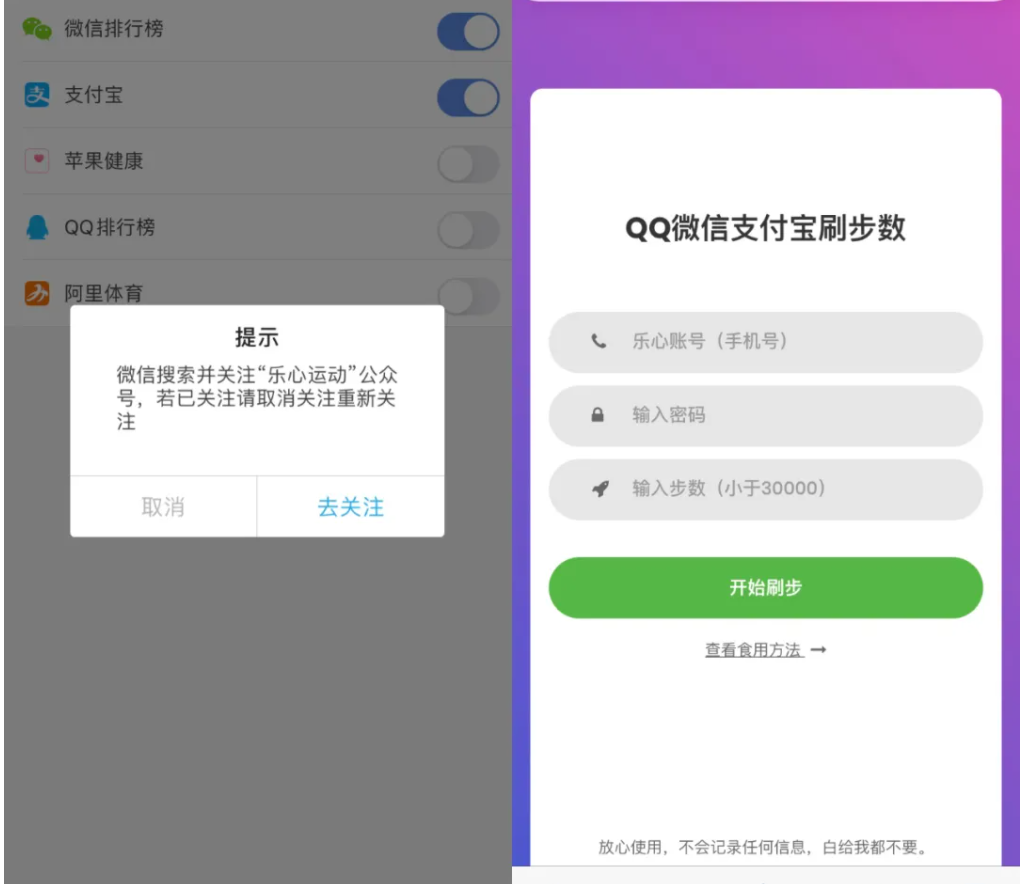Click the phone icon in account field
Viewport: 1021px width, 884px height.
(598, 341)
